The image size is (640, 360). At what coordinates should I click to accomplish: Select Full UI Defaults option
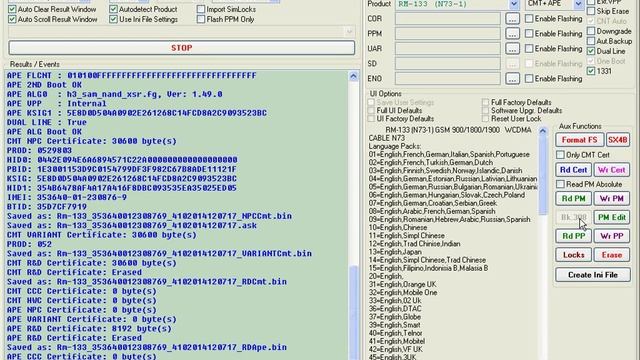(x=371, y=111)
